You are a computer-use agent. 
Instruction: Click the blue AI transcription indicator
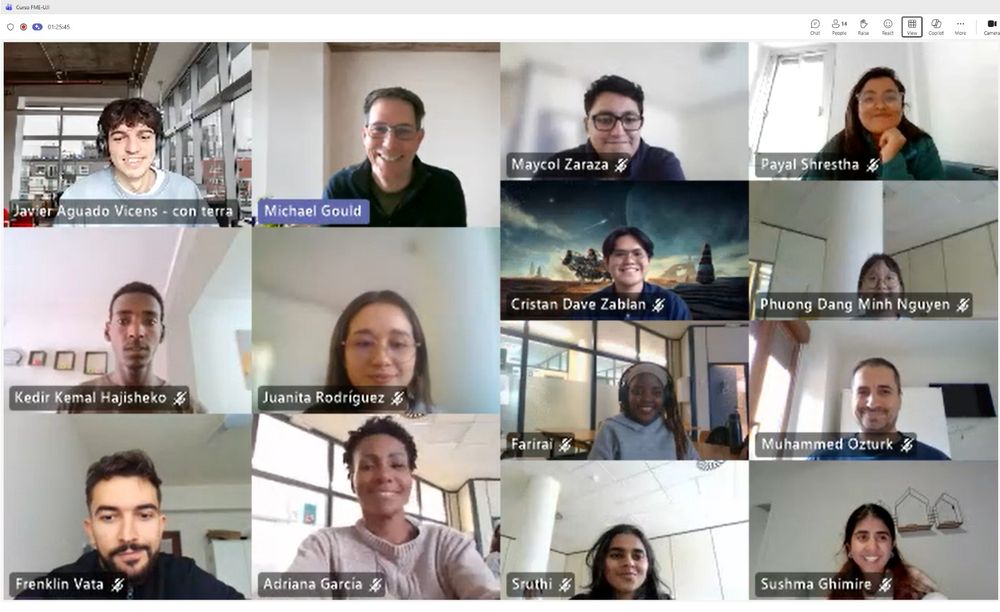click(38, 27)
